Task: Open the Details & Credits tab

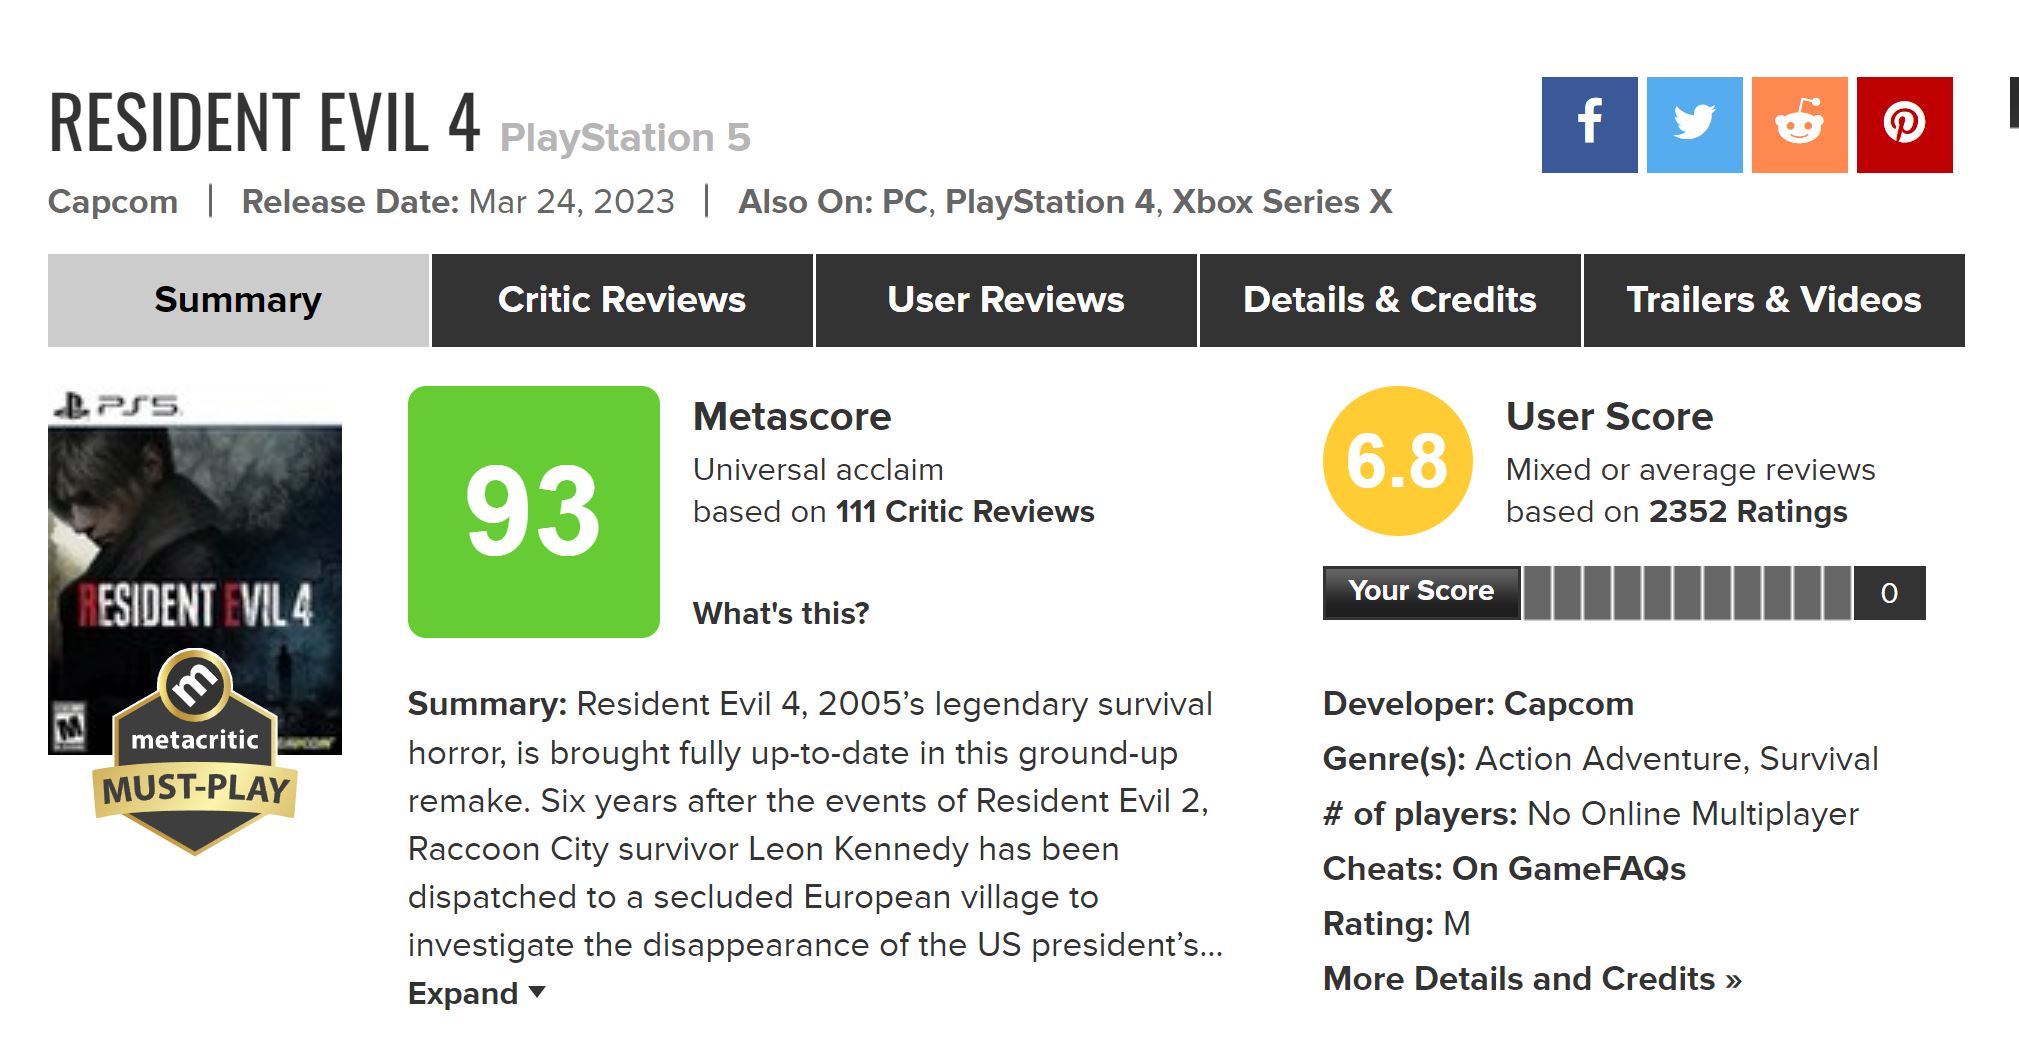Action: click(x=1389, y=300)
